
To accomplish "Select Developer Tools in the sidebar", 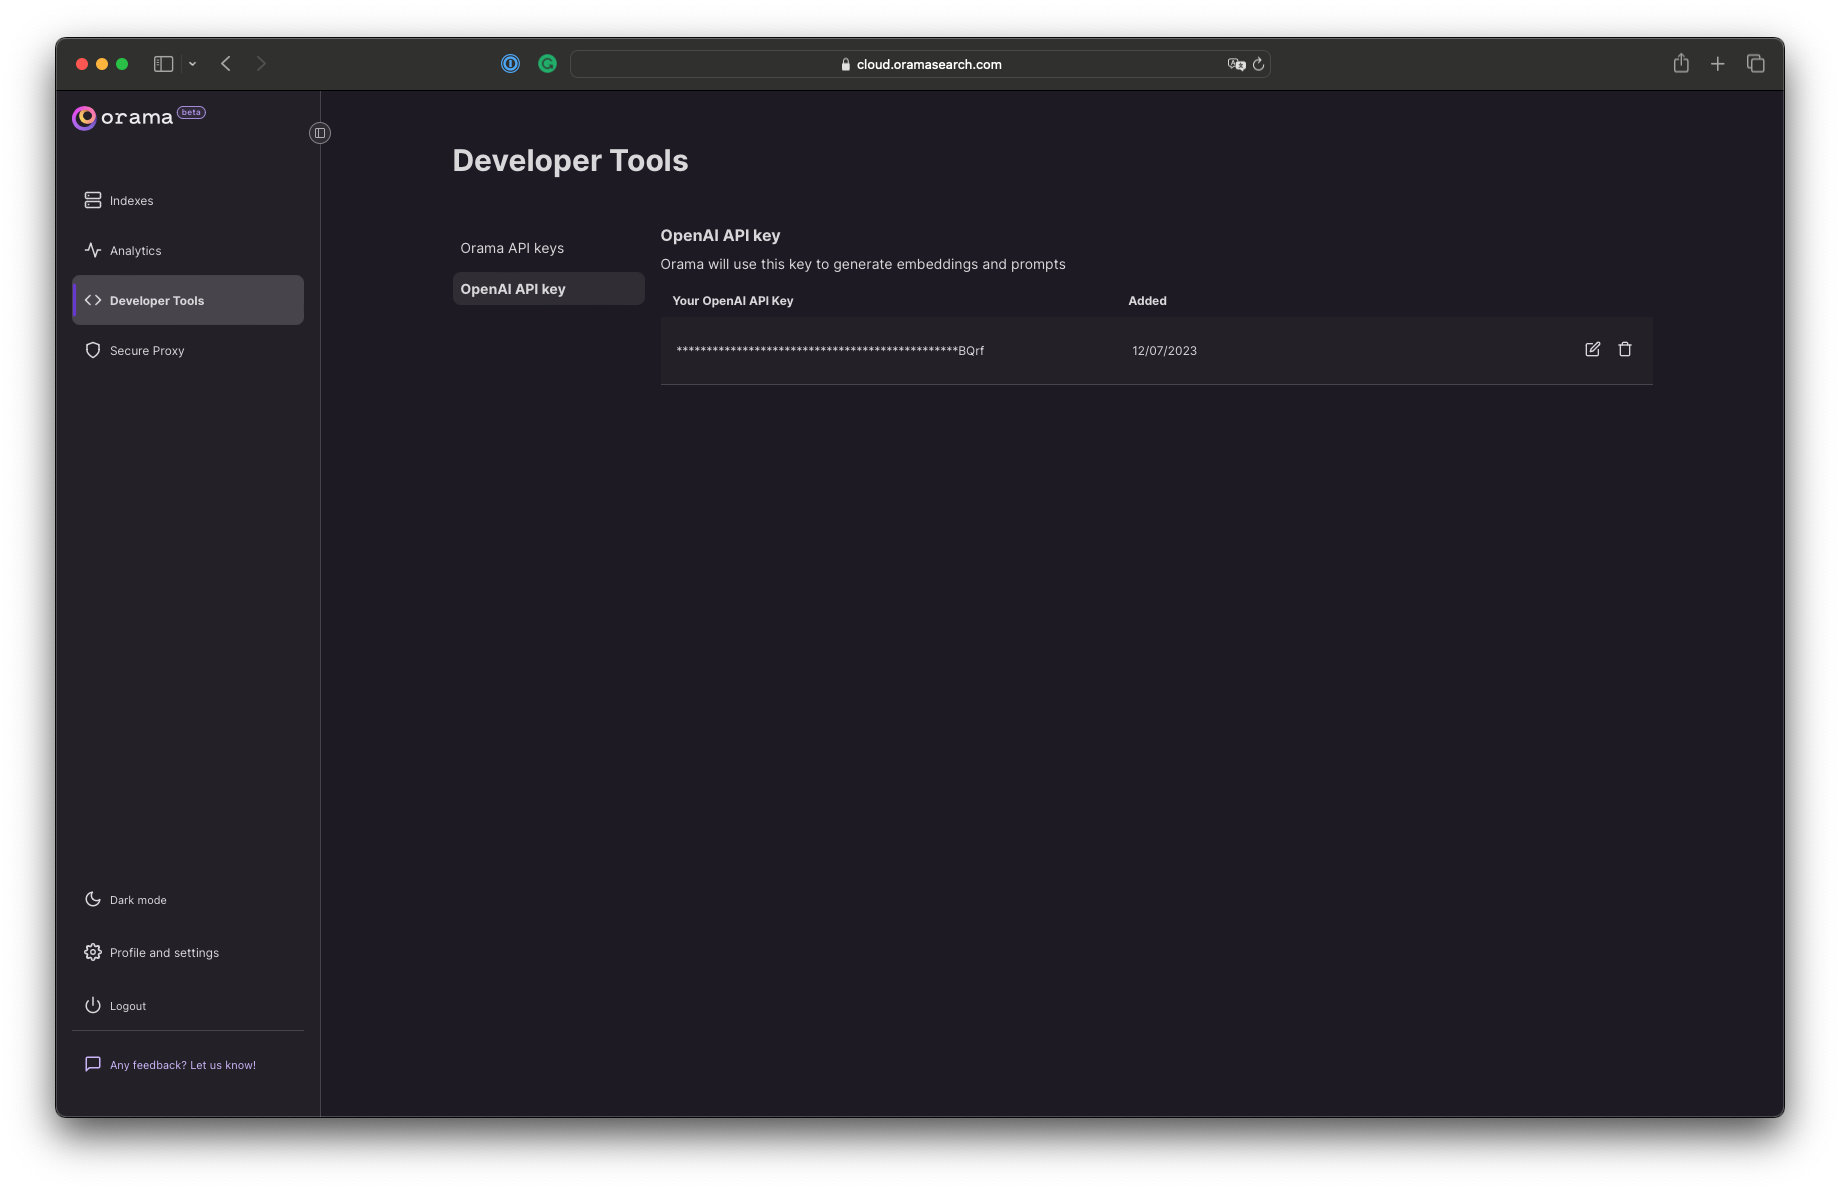I will click(x=188, y=300).
